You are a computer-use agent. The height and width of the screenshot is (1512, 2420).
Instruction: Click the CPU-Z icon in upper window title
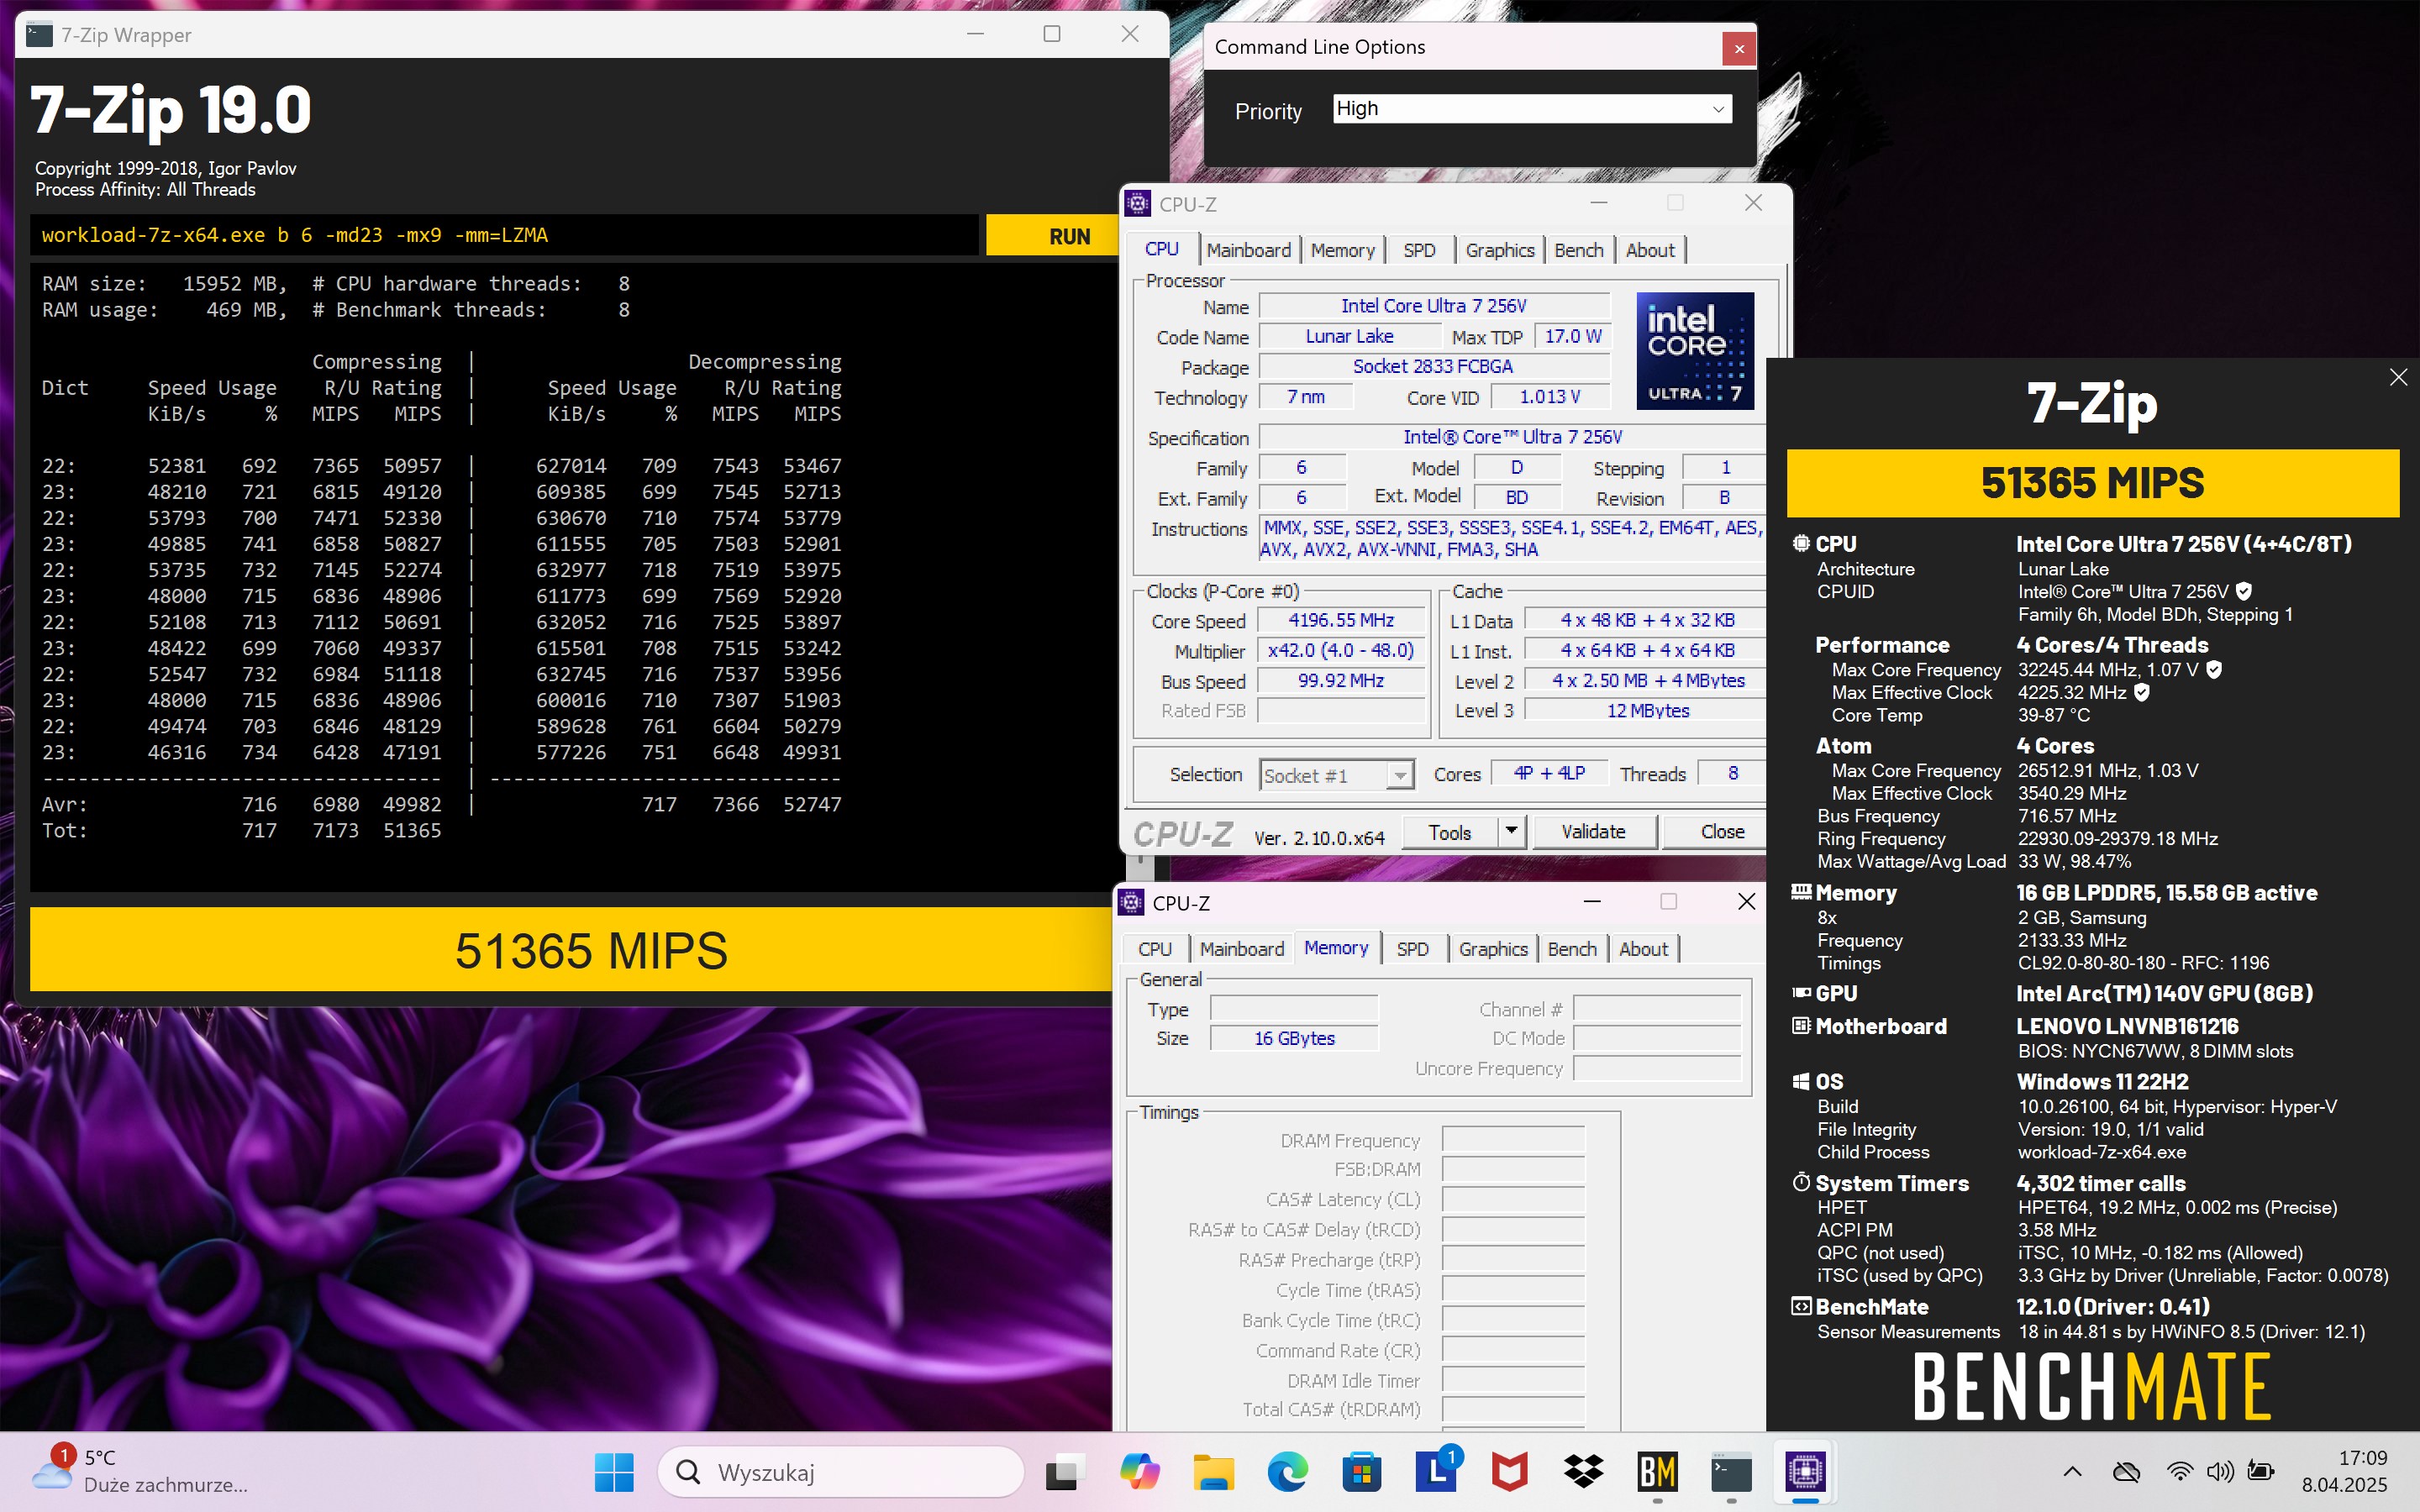(1137, 203)
